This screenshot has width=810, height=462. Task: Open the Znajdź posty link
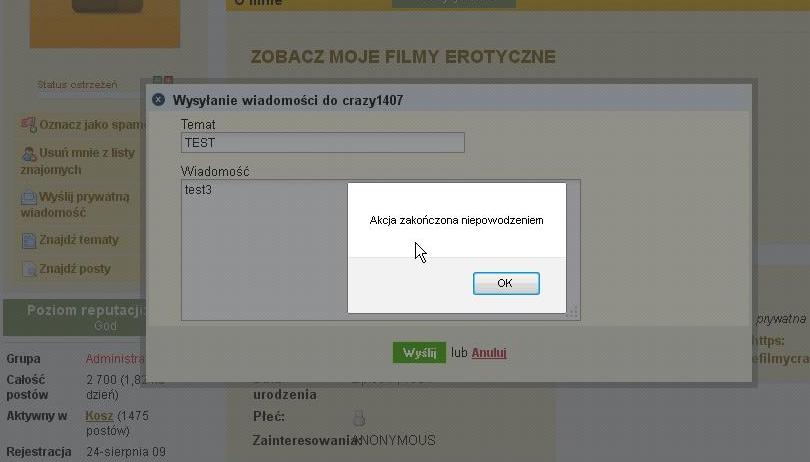click(x=75, y=269)
